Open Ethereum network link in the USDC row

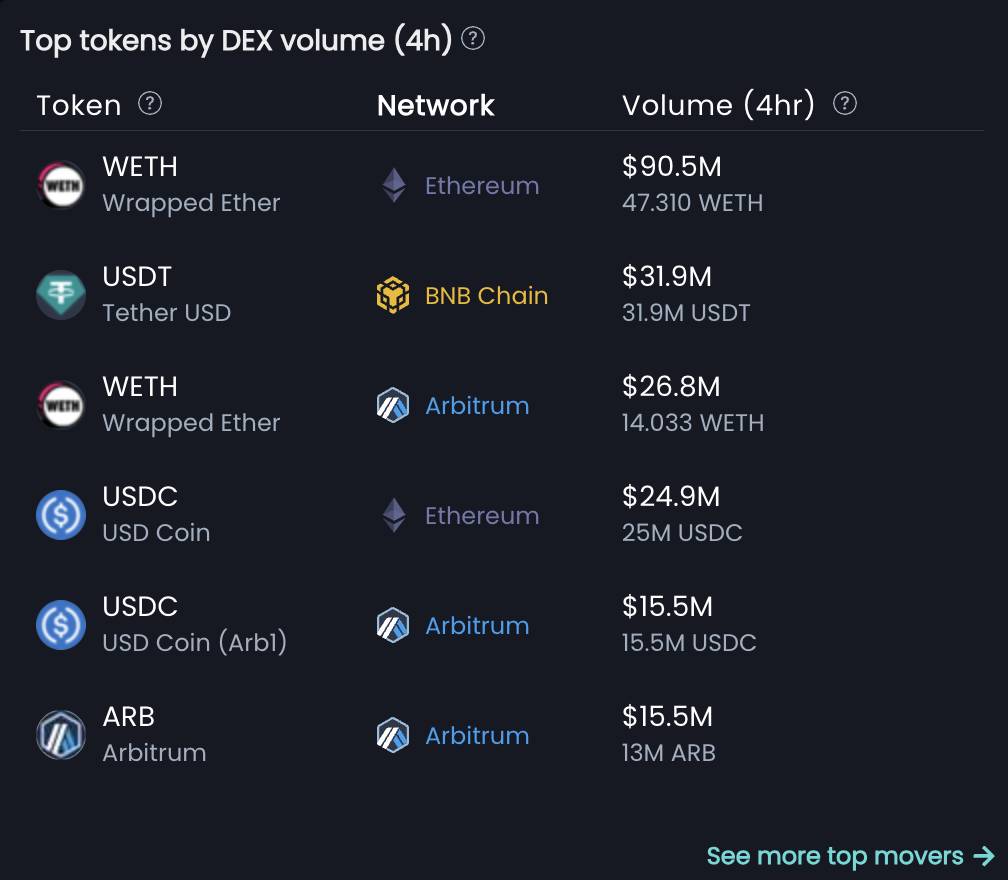coord(482,516)
